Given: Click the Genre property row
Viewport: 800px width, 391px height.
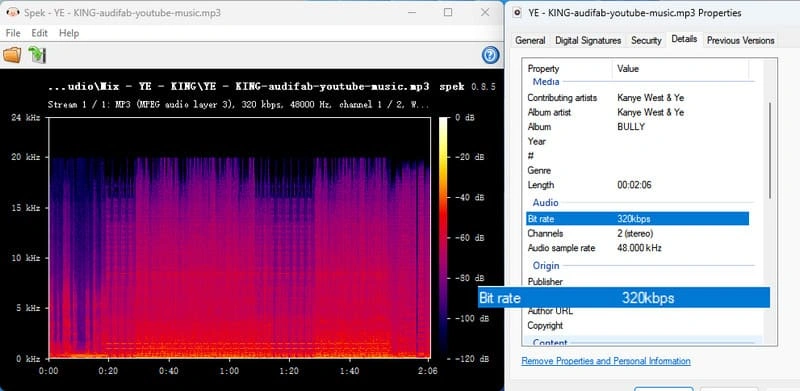Looking at the screenshot, I should point(637,170).
